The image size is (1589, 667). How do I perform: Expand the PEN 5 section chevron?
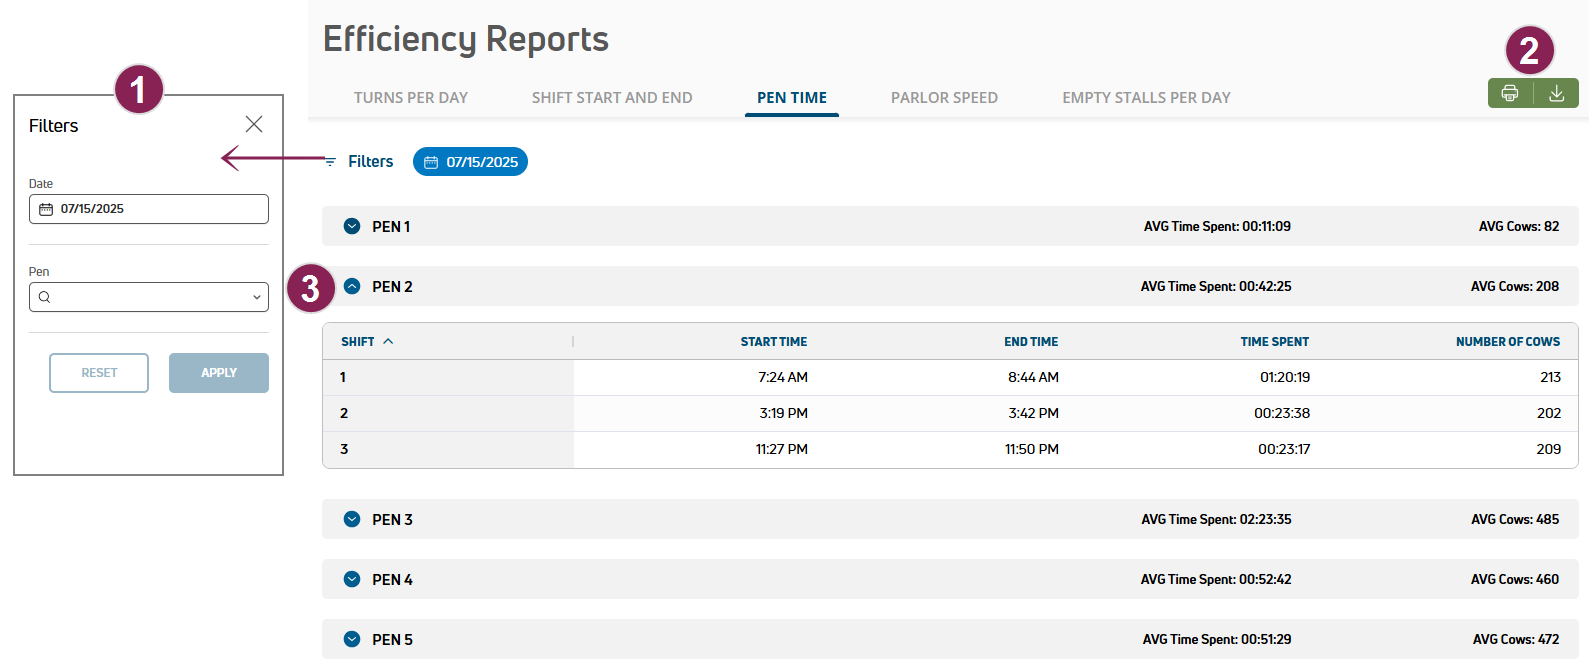[x=352, y=640]
